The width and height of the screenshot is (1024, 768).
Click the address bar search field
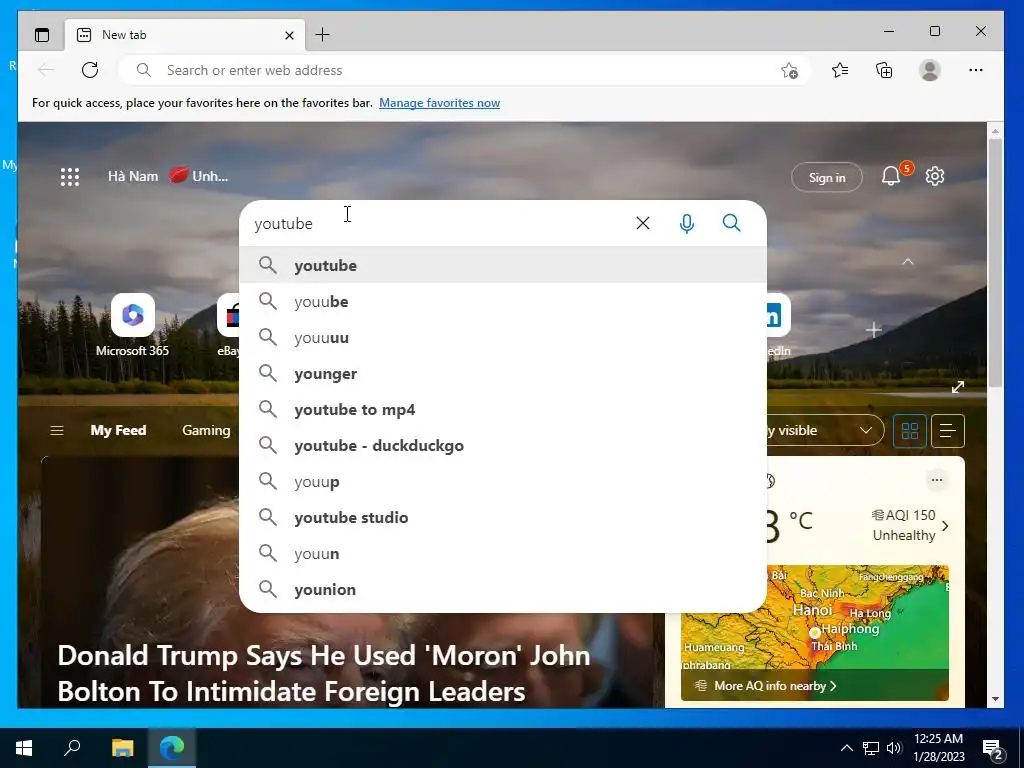click(464, 70)
